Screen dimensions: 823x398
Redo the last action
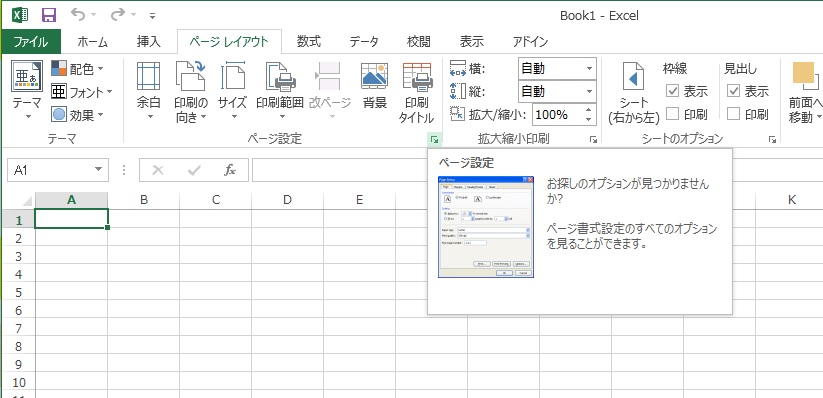coord(118,15)
